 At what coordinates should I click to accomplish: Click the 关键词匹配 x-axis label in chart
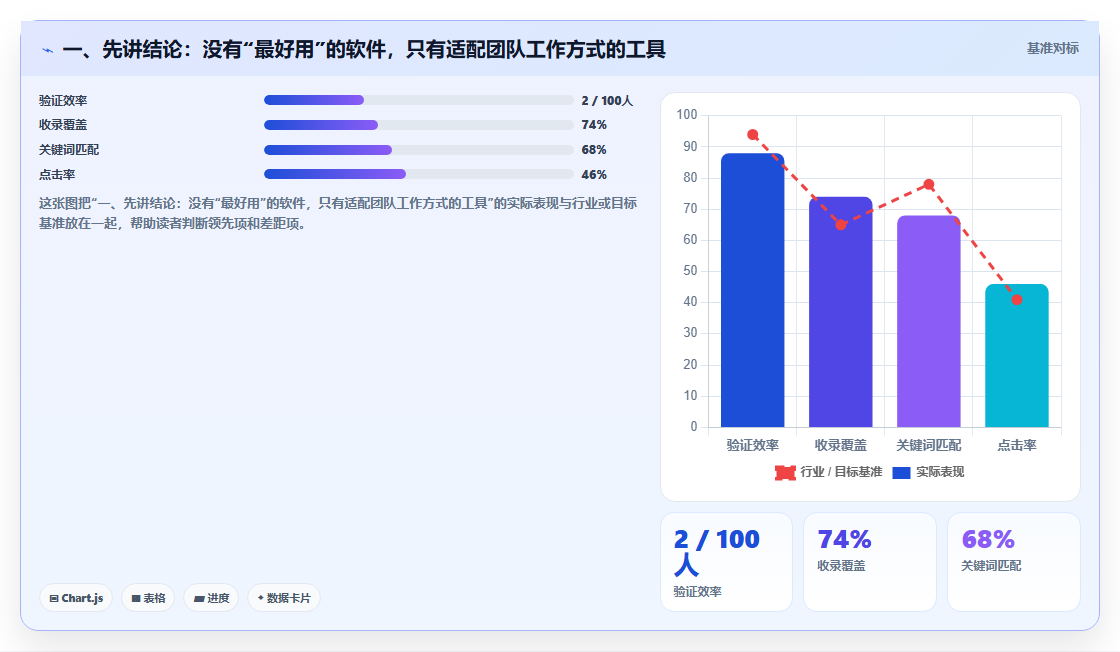929,445
